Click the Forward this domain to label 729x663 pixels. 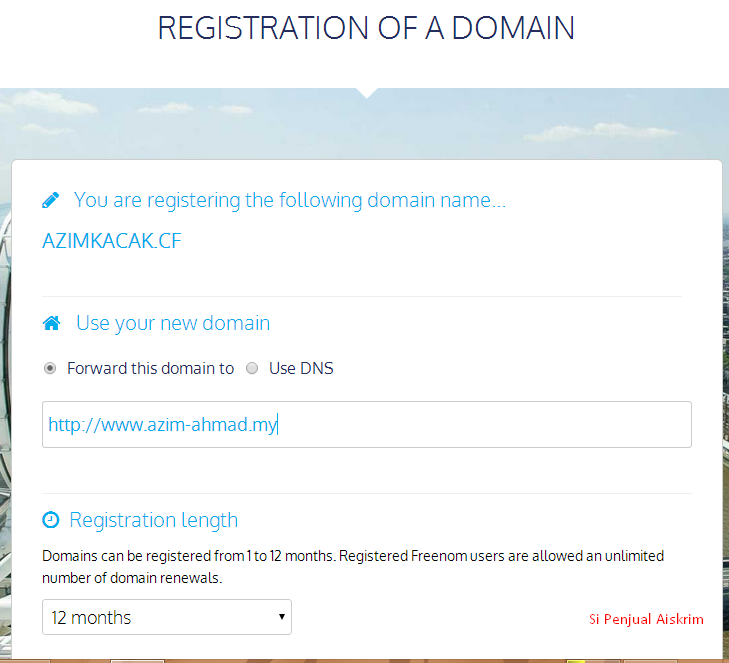tap(151, 368)
